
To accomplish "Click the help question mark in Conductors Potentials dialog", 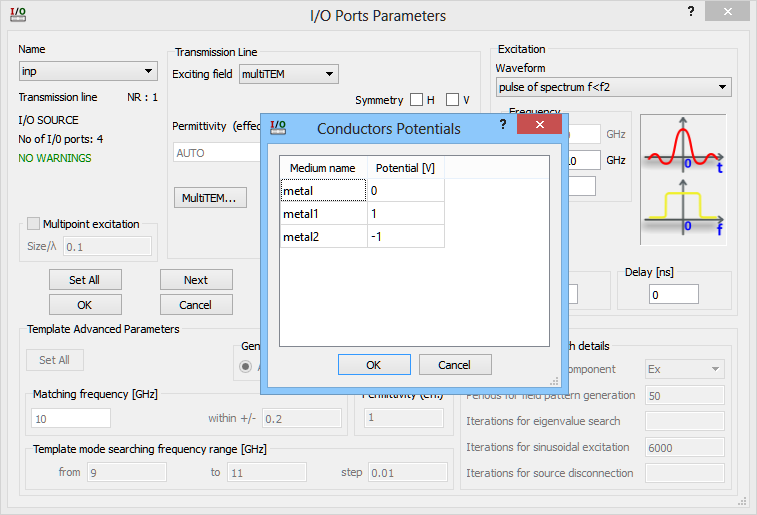I will coord(502,124).
